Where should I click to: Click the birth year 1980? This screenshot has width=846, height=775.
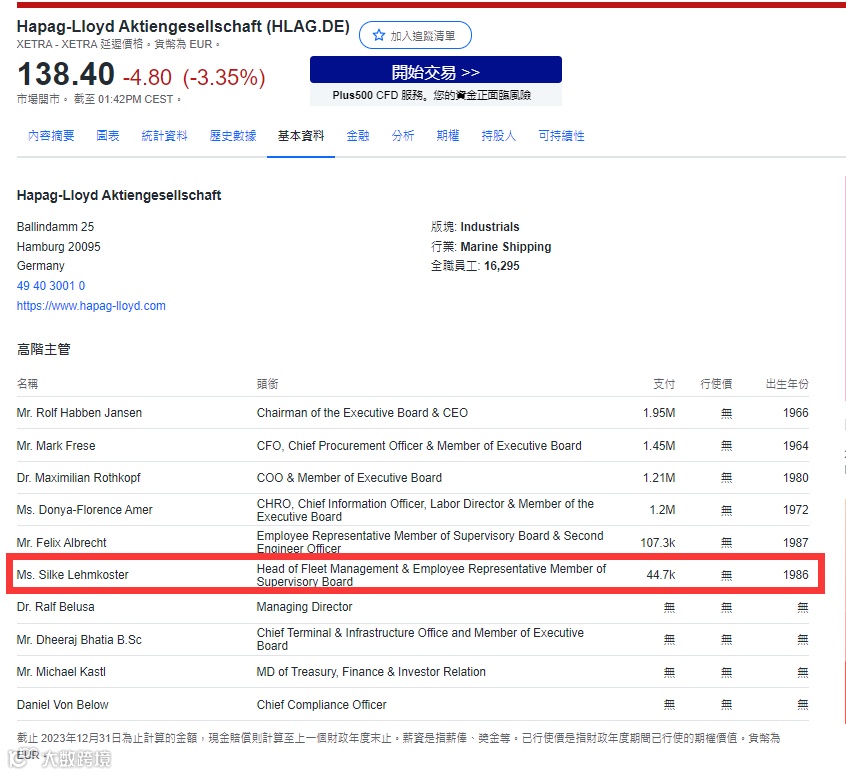[796, 478]
